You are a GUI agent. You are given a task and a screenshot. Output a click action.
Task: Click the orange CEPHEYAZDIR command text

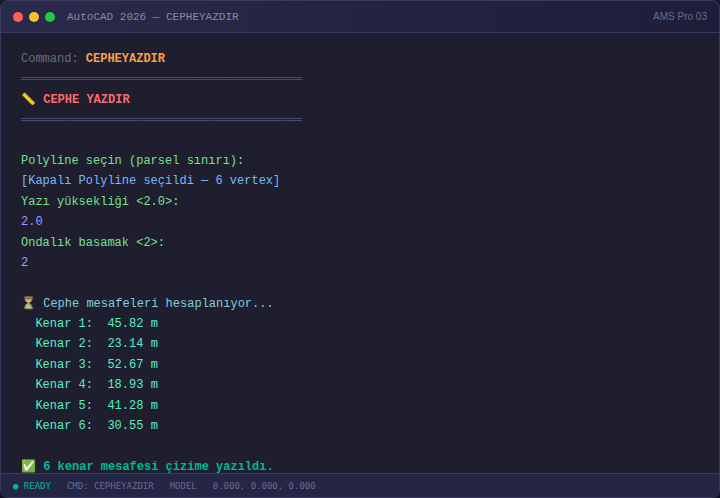coord(125,58)
